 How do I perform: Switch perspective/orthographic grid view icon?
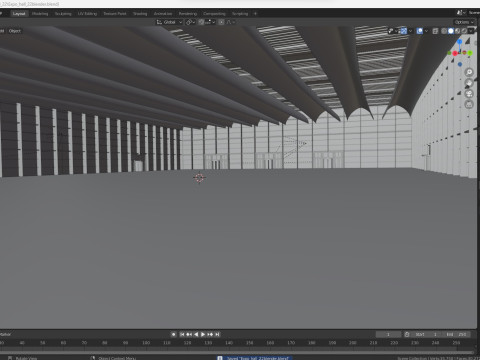click(x=469, y=104)
